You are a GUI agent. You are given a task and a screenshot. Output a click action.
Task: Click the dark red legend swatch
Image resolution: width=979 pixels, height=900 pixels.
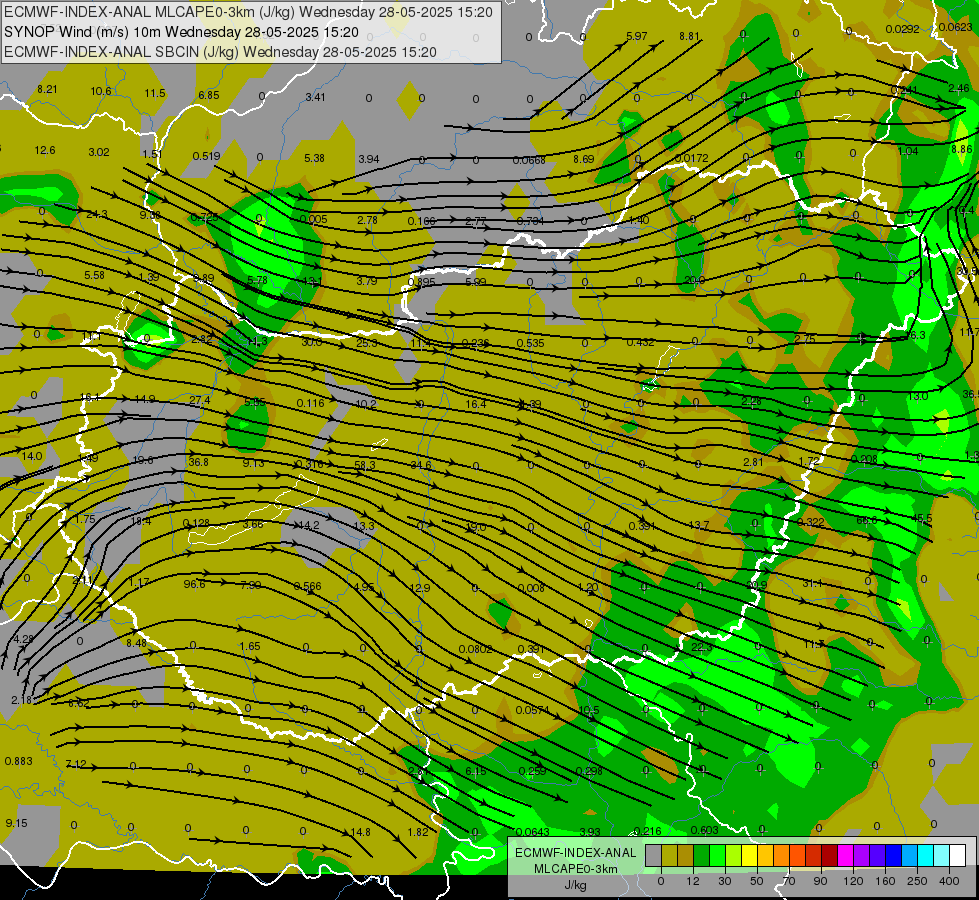[829, 855]
